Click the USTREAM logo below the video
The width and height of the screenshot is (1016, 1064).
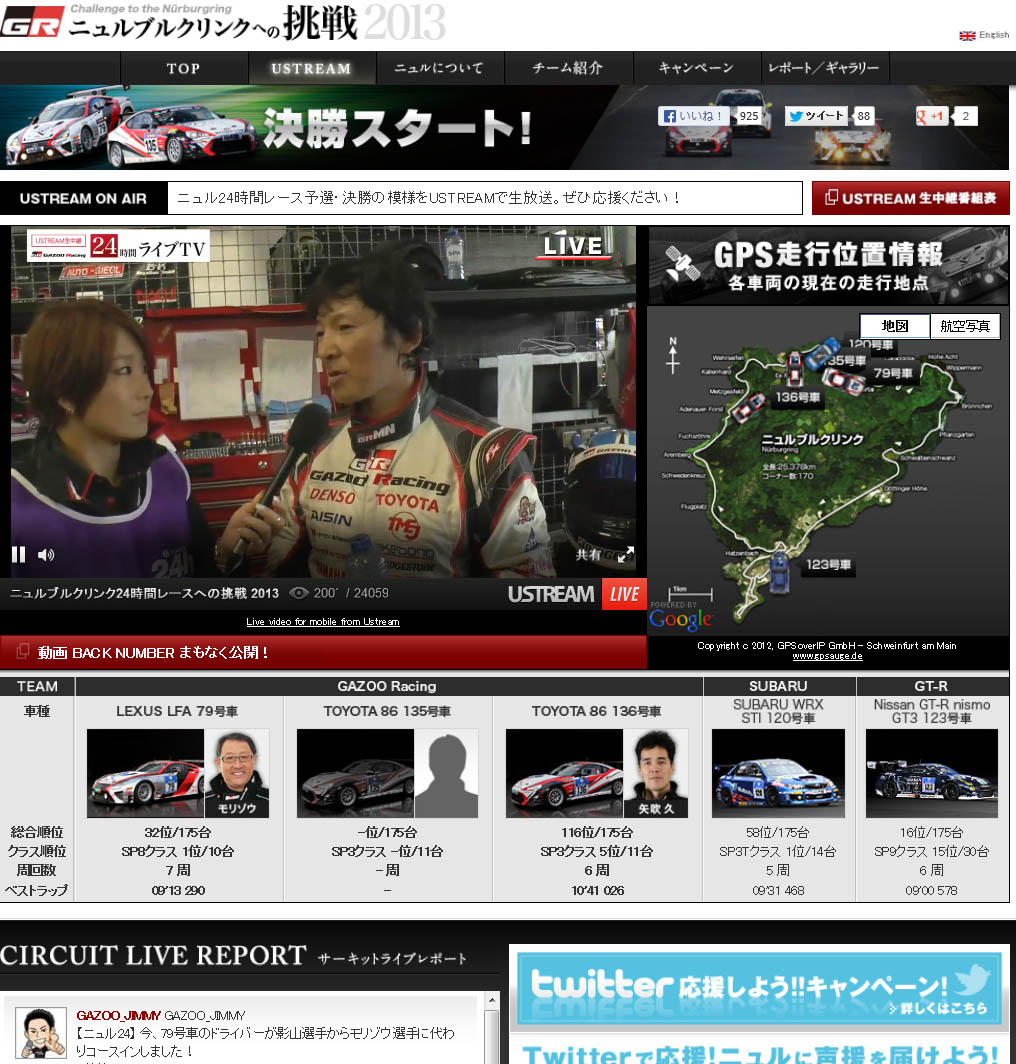tap(551, 594)
